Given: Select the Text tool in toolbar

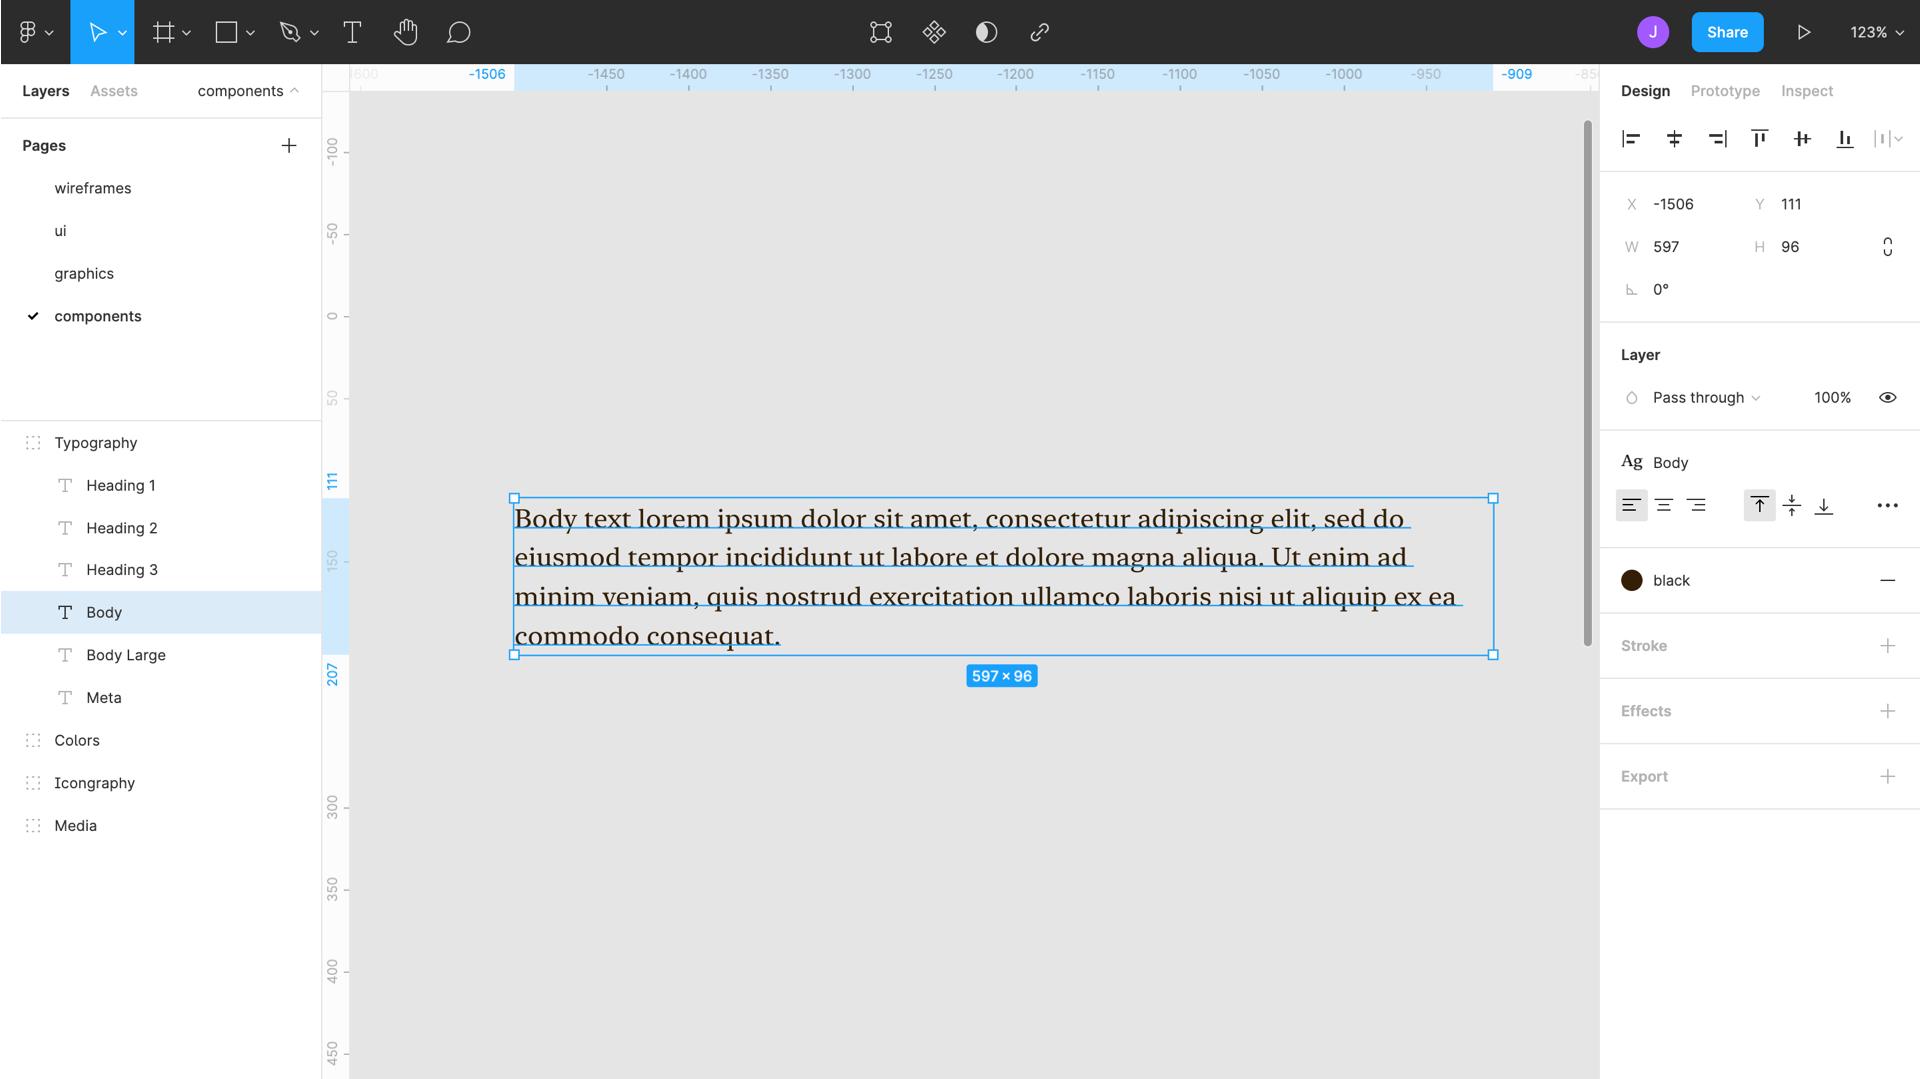Looking at the screenshot, I should pyautogui.click(x=352, y=32).
